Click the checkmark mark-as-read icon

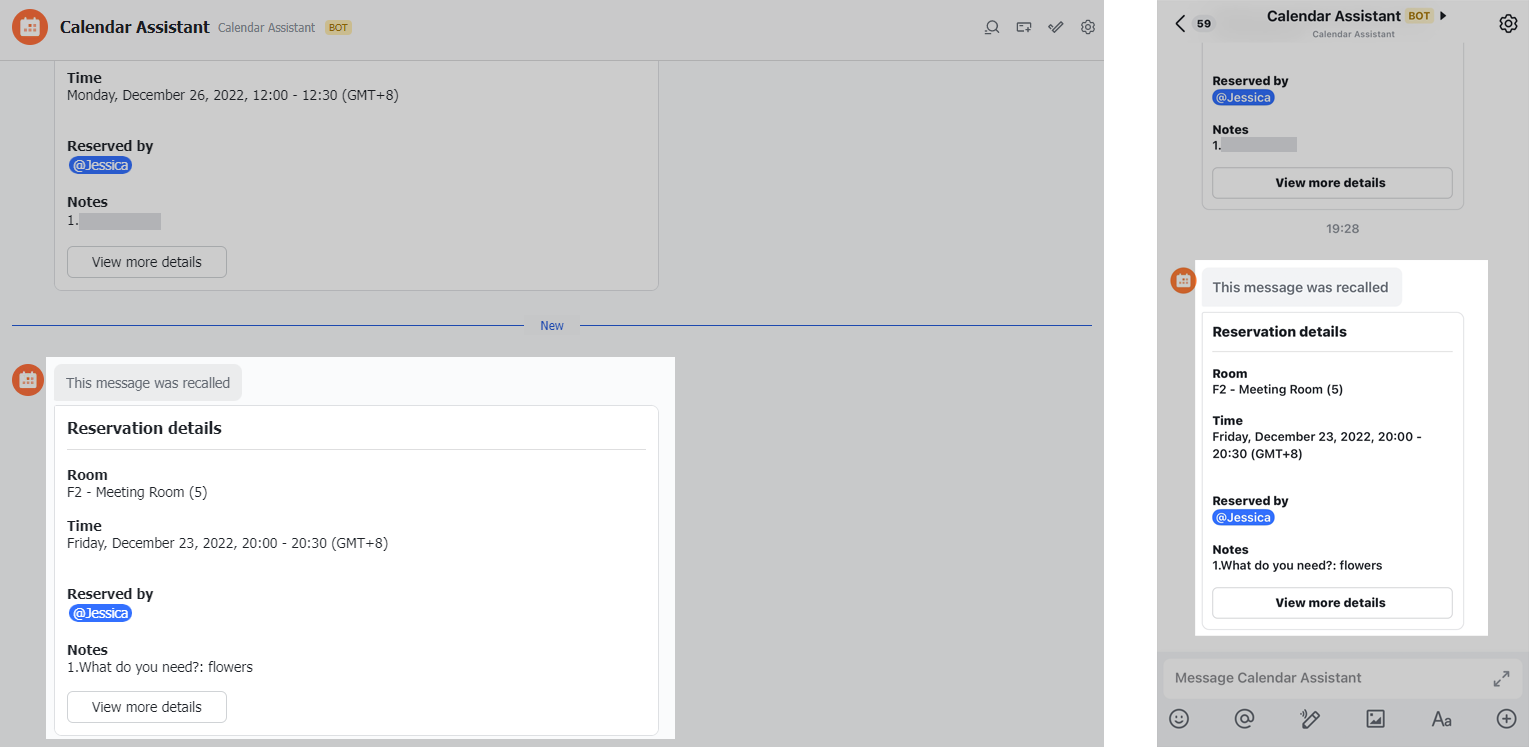(x=1056, y=27)
